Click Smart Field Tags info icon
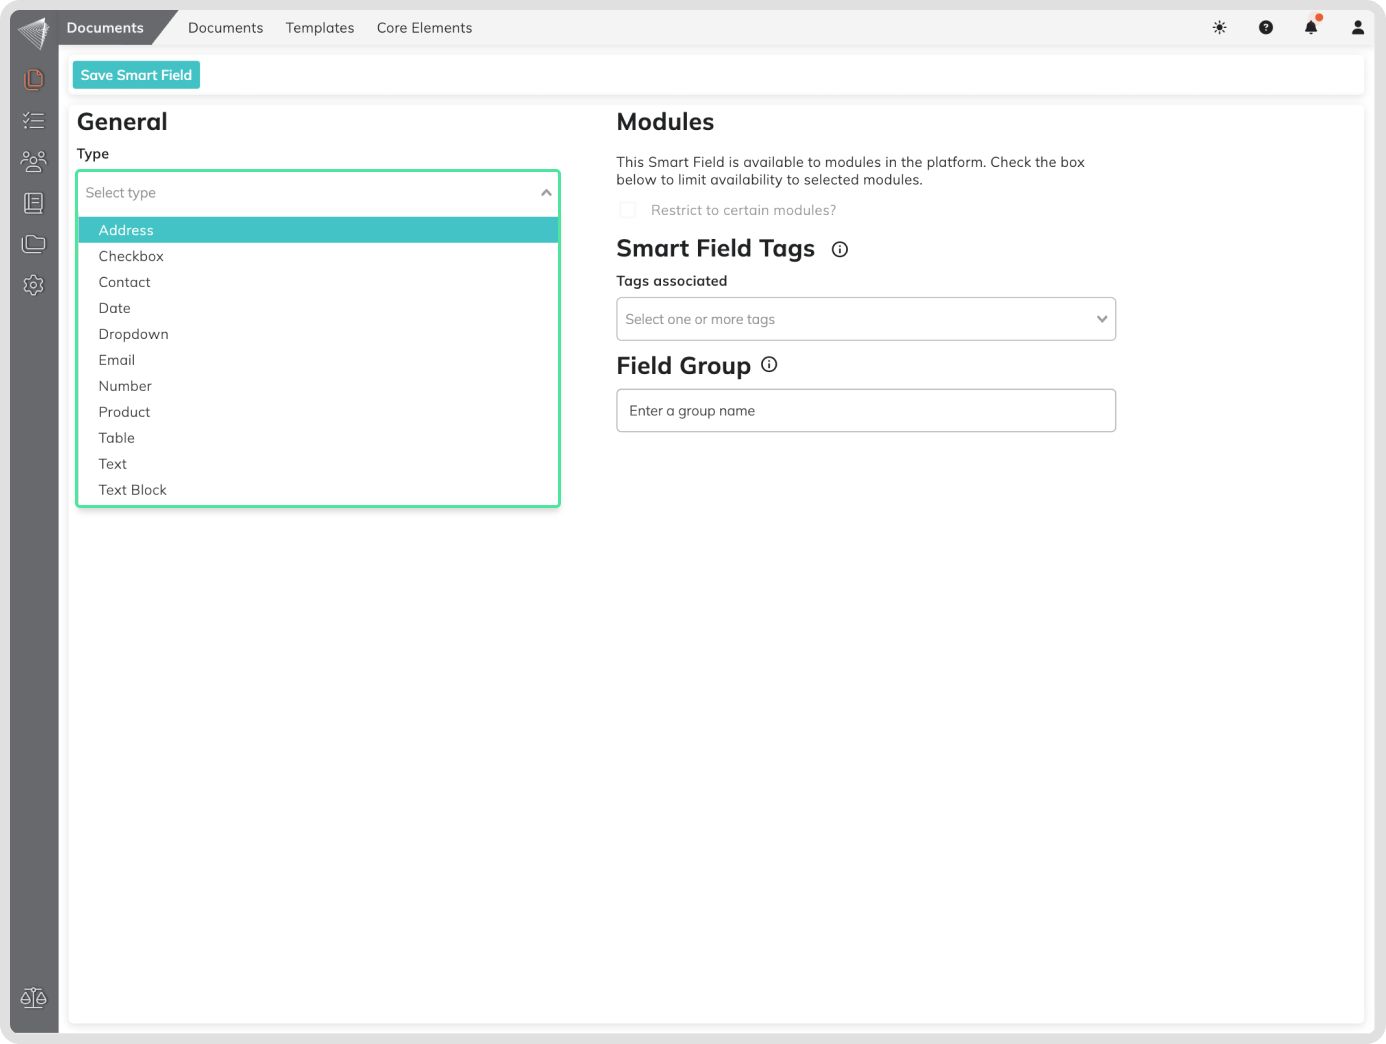The image size is (1386, 1044). tap(840, 250)
